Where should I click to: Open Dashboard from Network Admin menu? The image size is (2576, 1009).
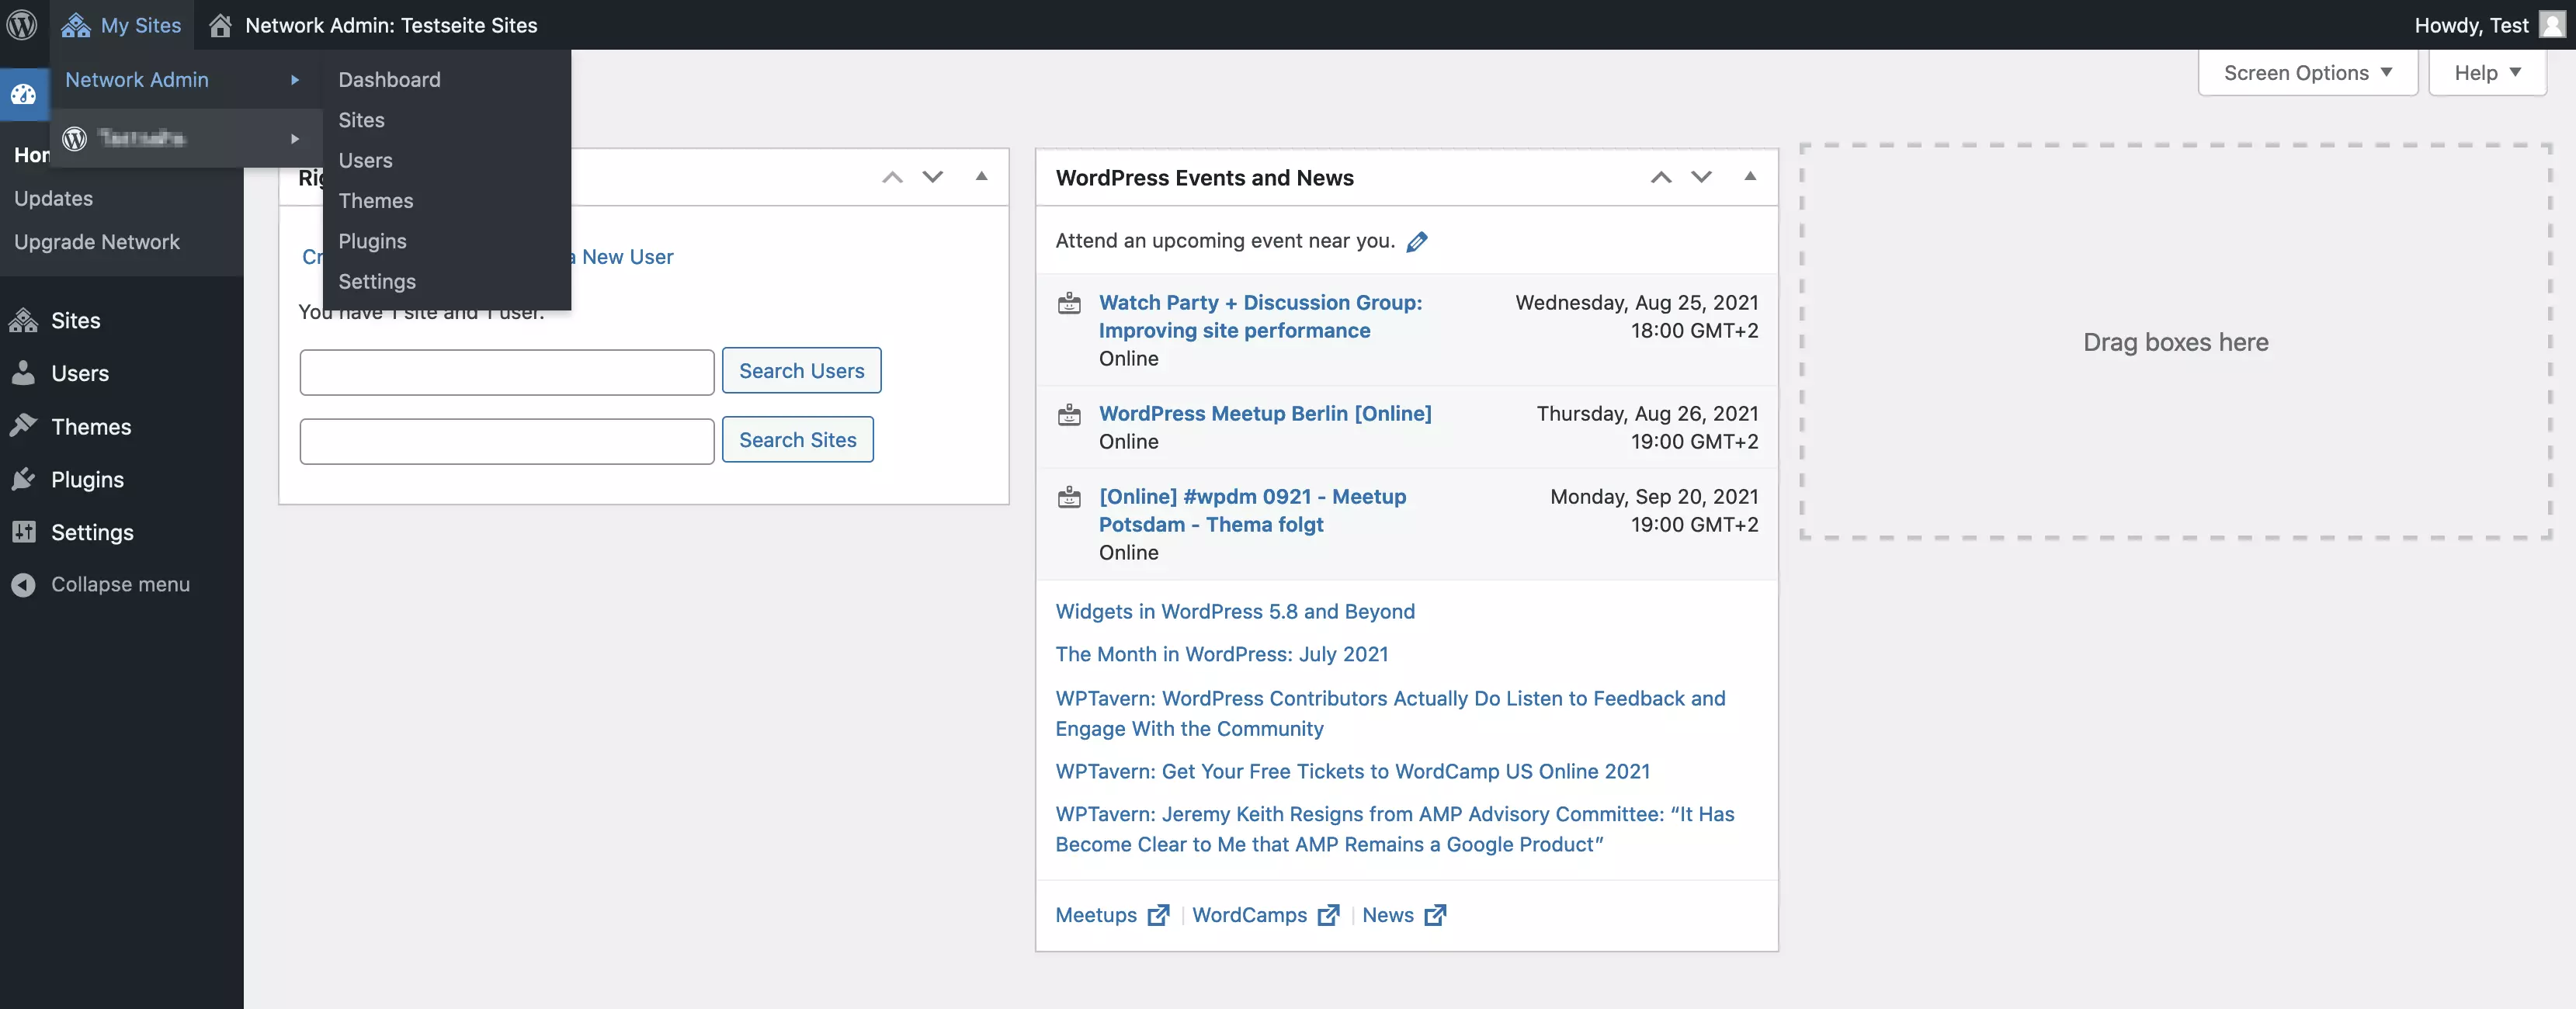tap(390, 79)
